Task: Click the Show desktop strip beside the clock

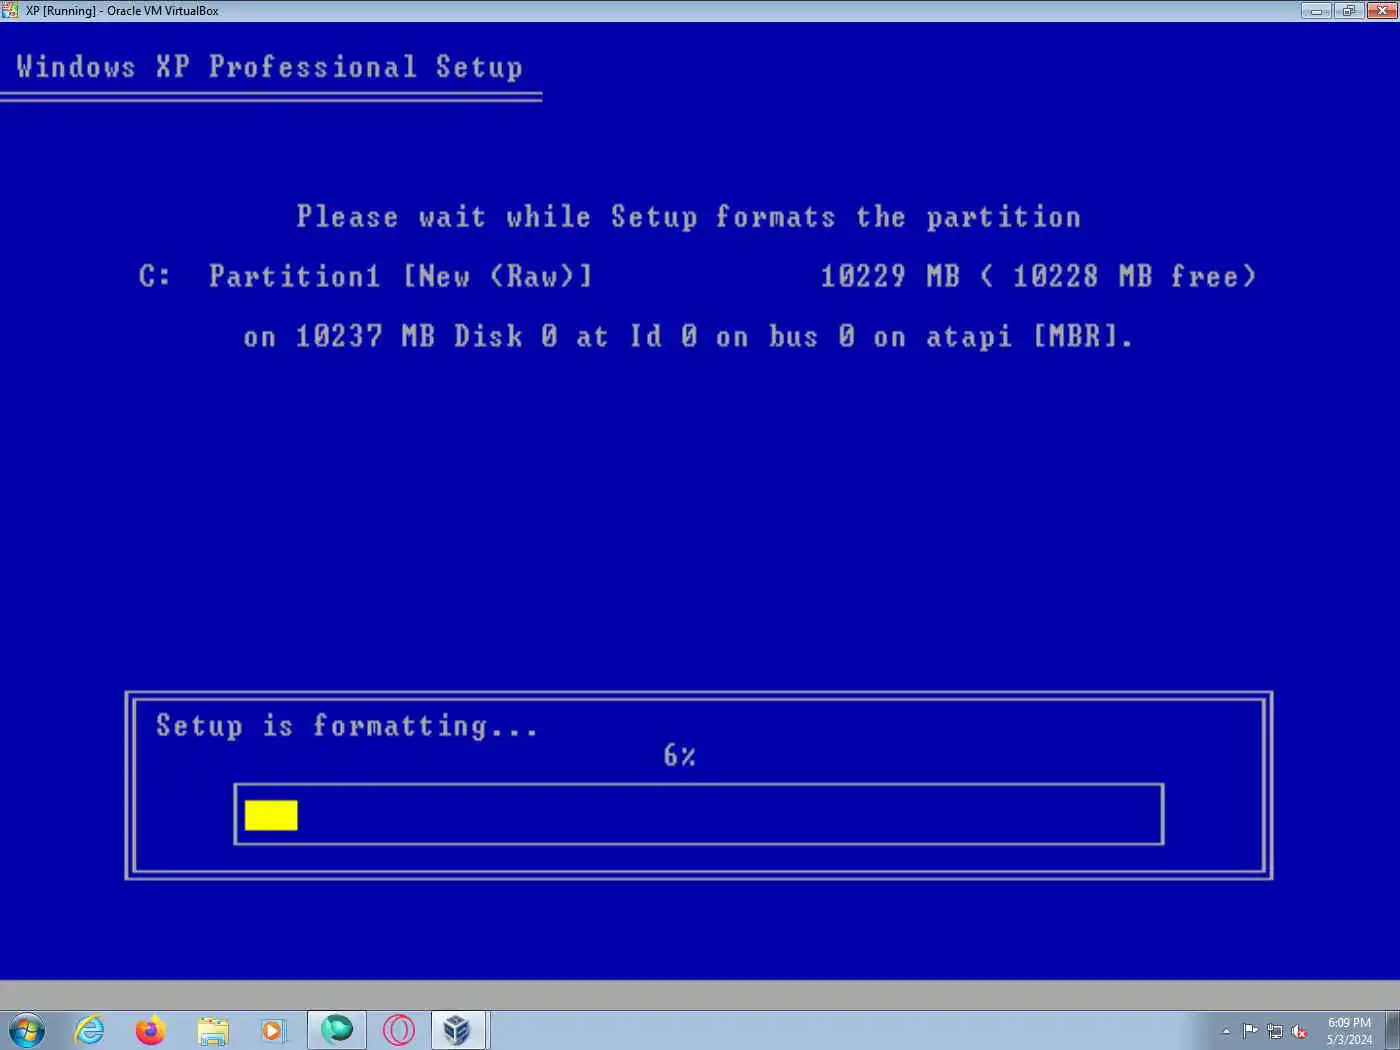Action: (x=1392, y=1030)
